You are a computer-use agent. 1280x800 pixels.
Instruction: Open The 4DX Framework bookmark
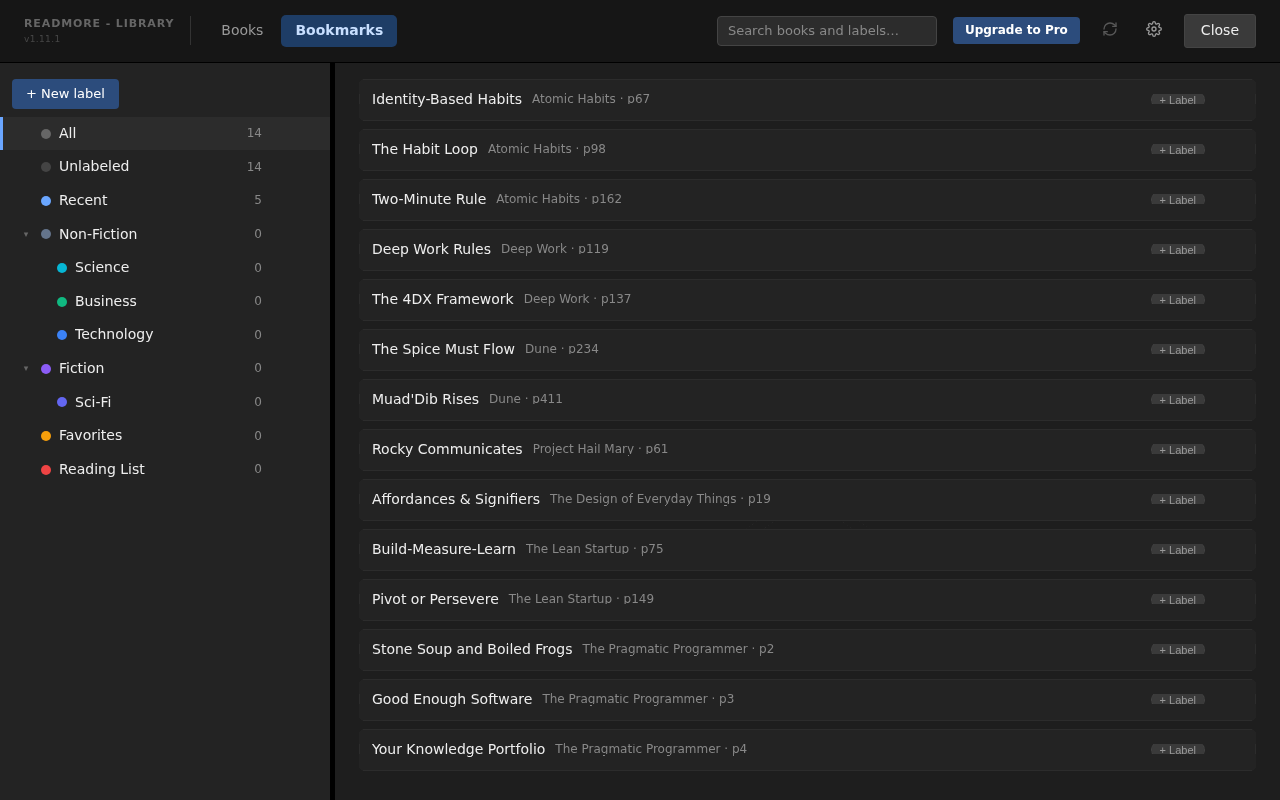[807, 300]
